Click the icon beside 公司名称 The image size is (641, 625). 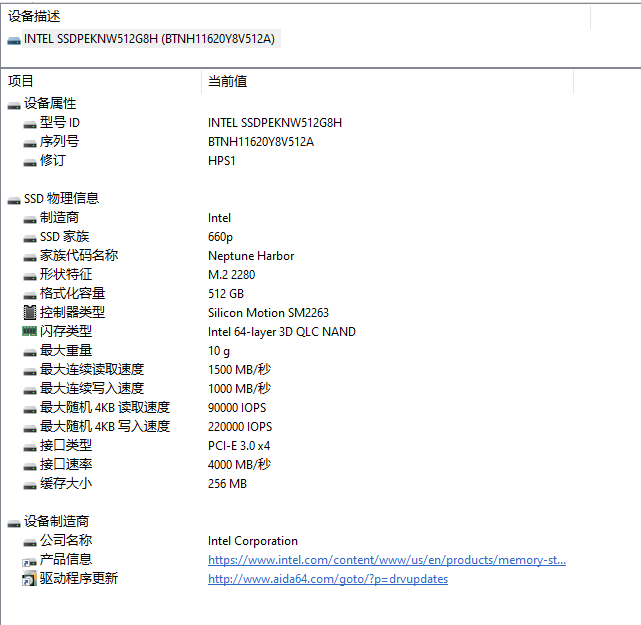30,542
